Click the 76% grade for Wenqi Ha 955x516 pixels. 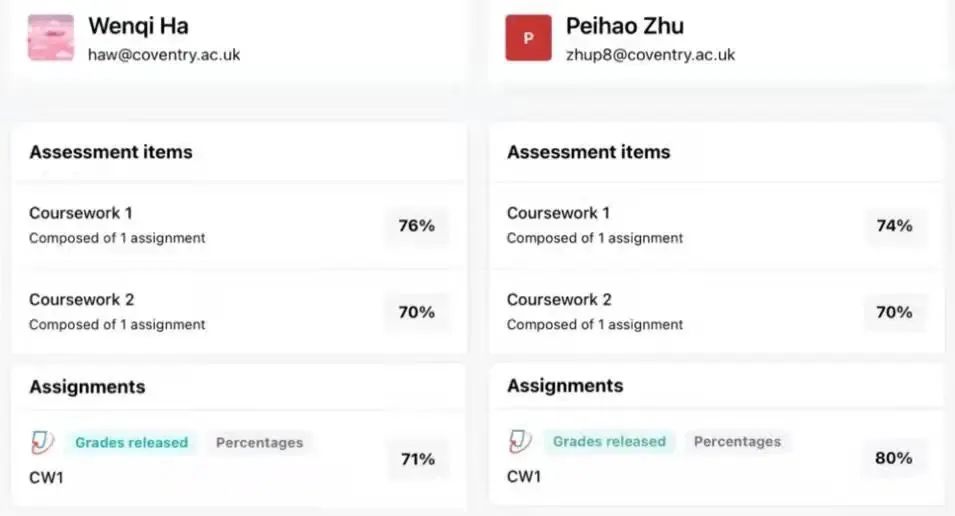click(417, 225)
